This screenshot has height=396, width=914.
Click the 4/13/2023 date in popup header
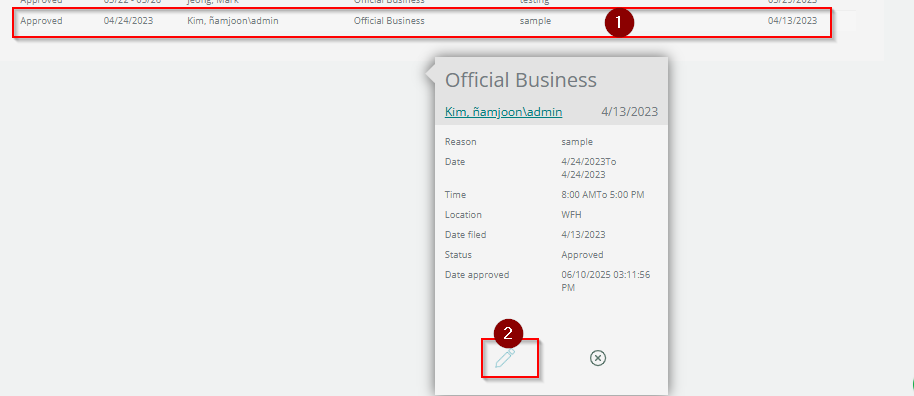point(630,112)
